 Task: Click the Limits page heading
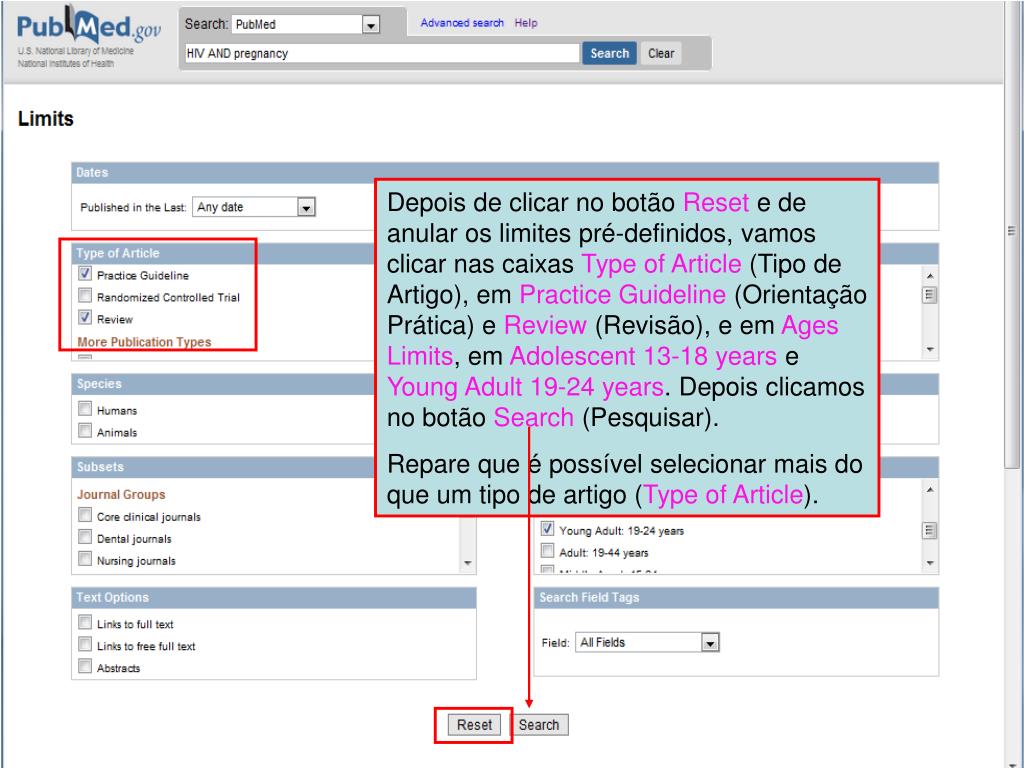[x=46, y=119]
